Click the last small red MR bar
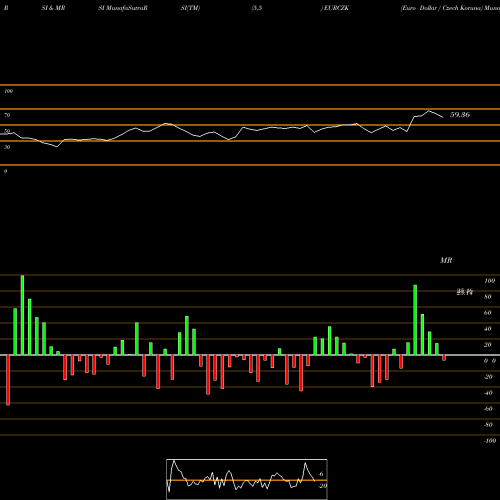The height and width of the screenshot is (500, 500). (x=444, y=358)
